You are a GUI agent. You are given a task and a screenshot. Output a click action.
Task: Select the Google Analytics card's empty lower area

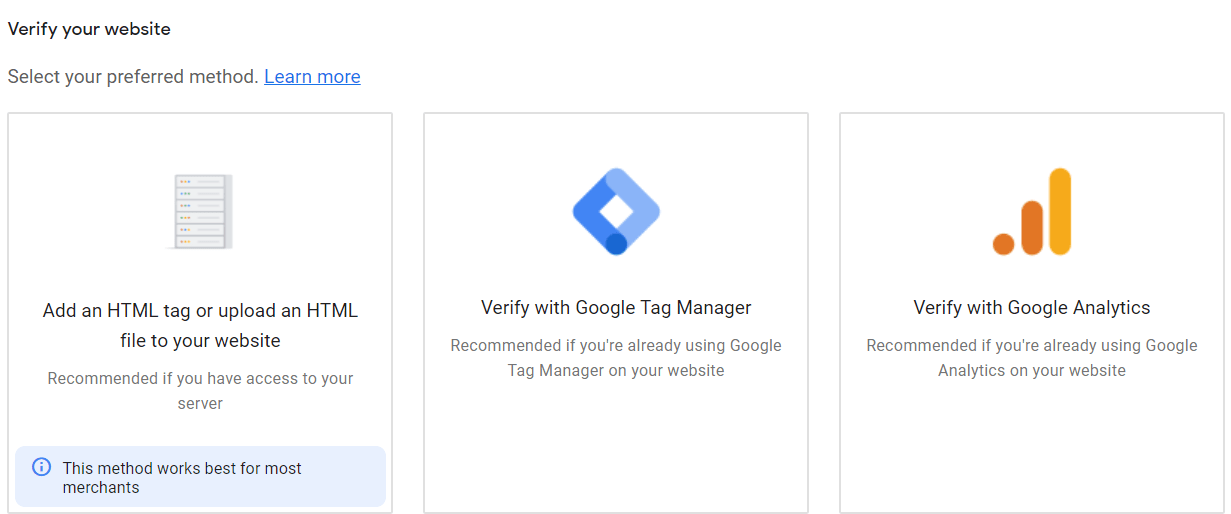(1032, 447)
